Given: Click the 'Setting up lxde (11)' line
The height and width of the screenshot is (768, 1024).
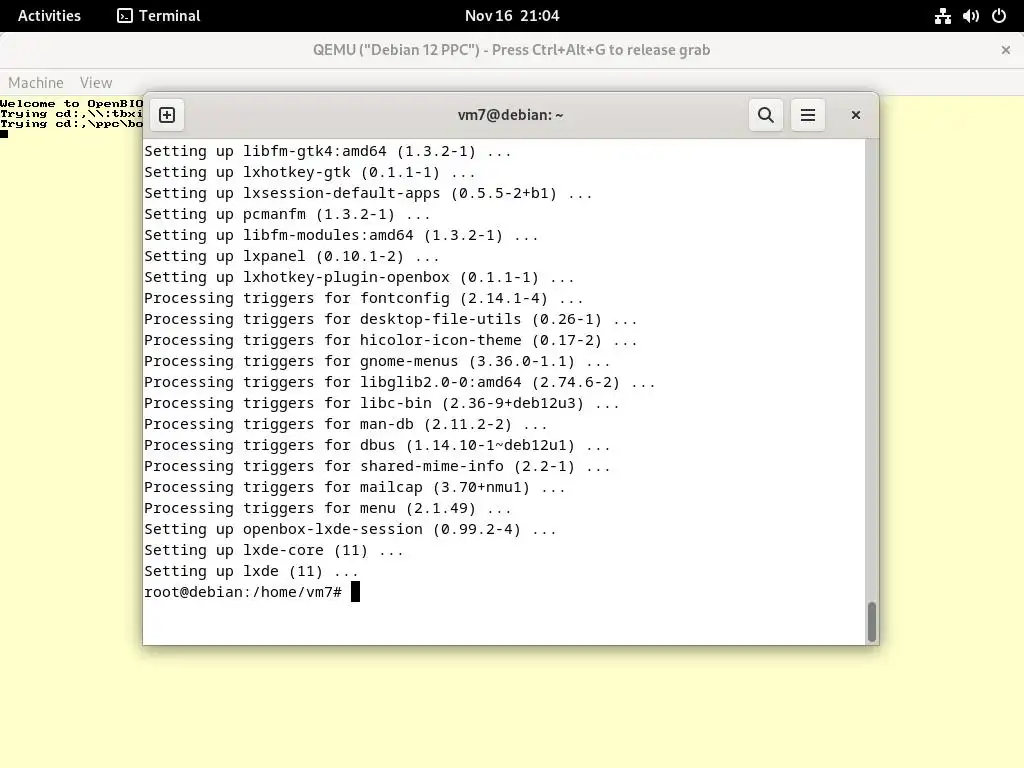Looking at the screenshot, I should point(251,571).
